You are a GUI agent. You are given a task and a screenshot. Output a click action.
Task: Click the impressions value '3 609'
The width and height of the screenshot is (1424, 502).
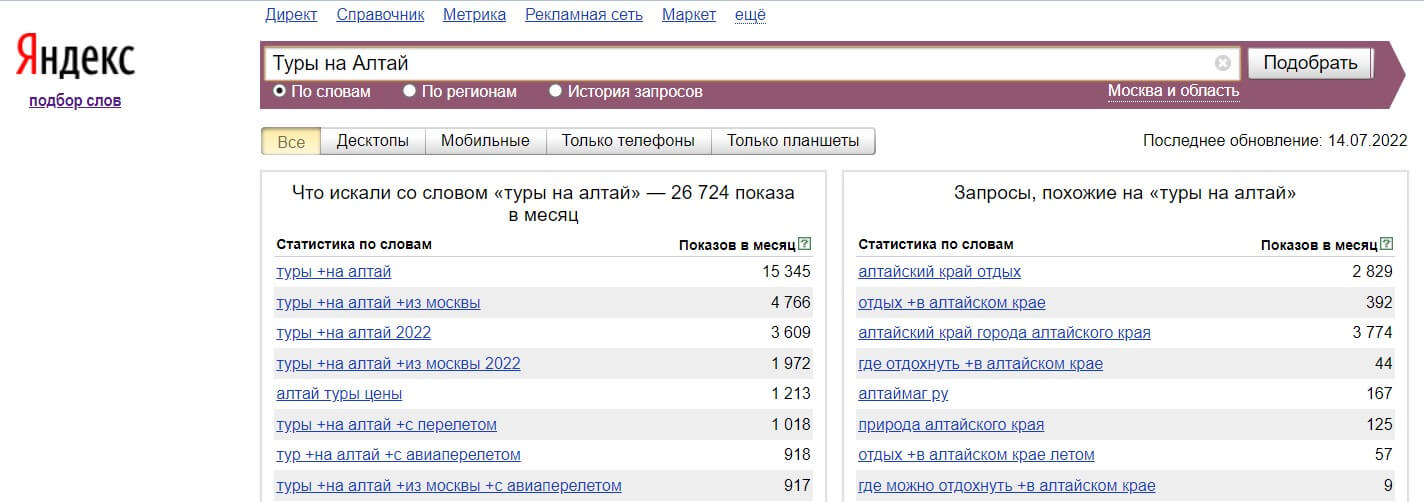click(x=790, y=333)
